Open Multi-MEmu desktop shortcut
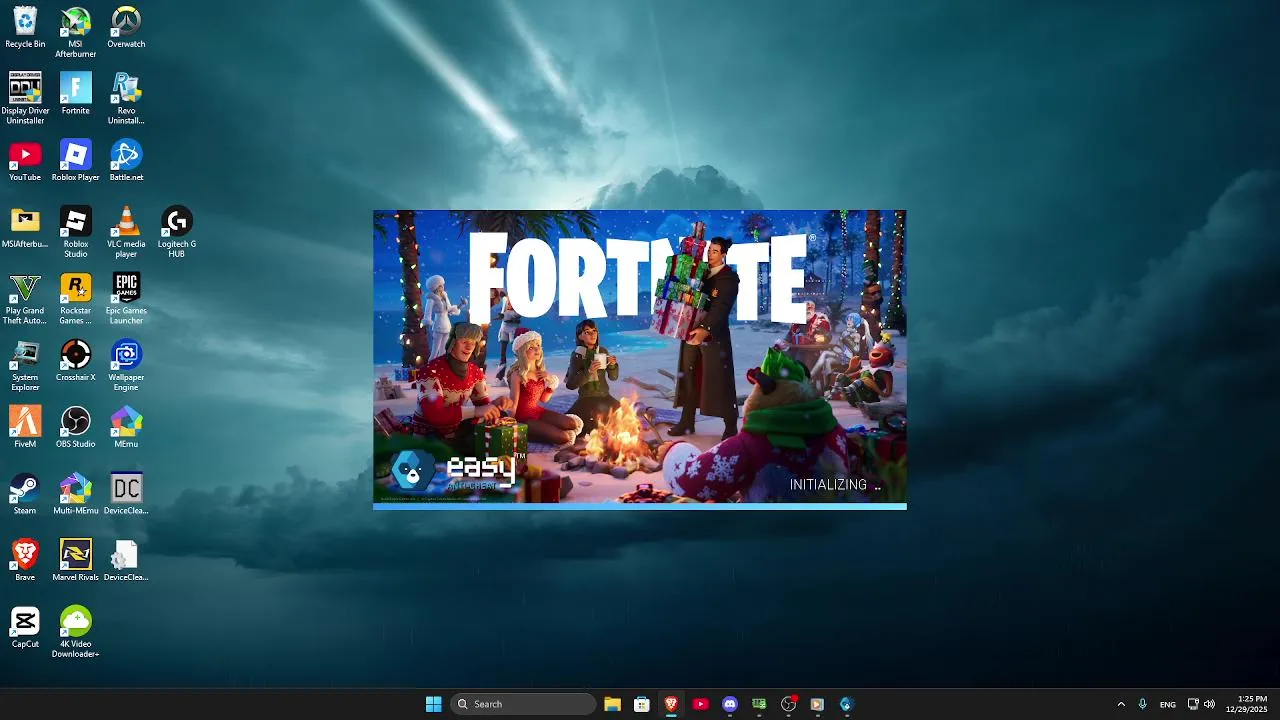 click(76, 494)
